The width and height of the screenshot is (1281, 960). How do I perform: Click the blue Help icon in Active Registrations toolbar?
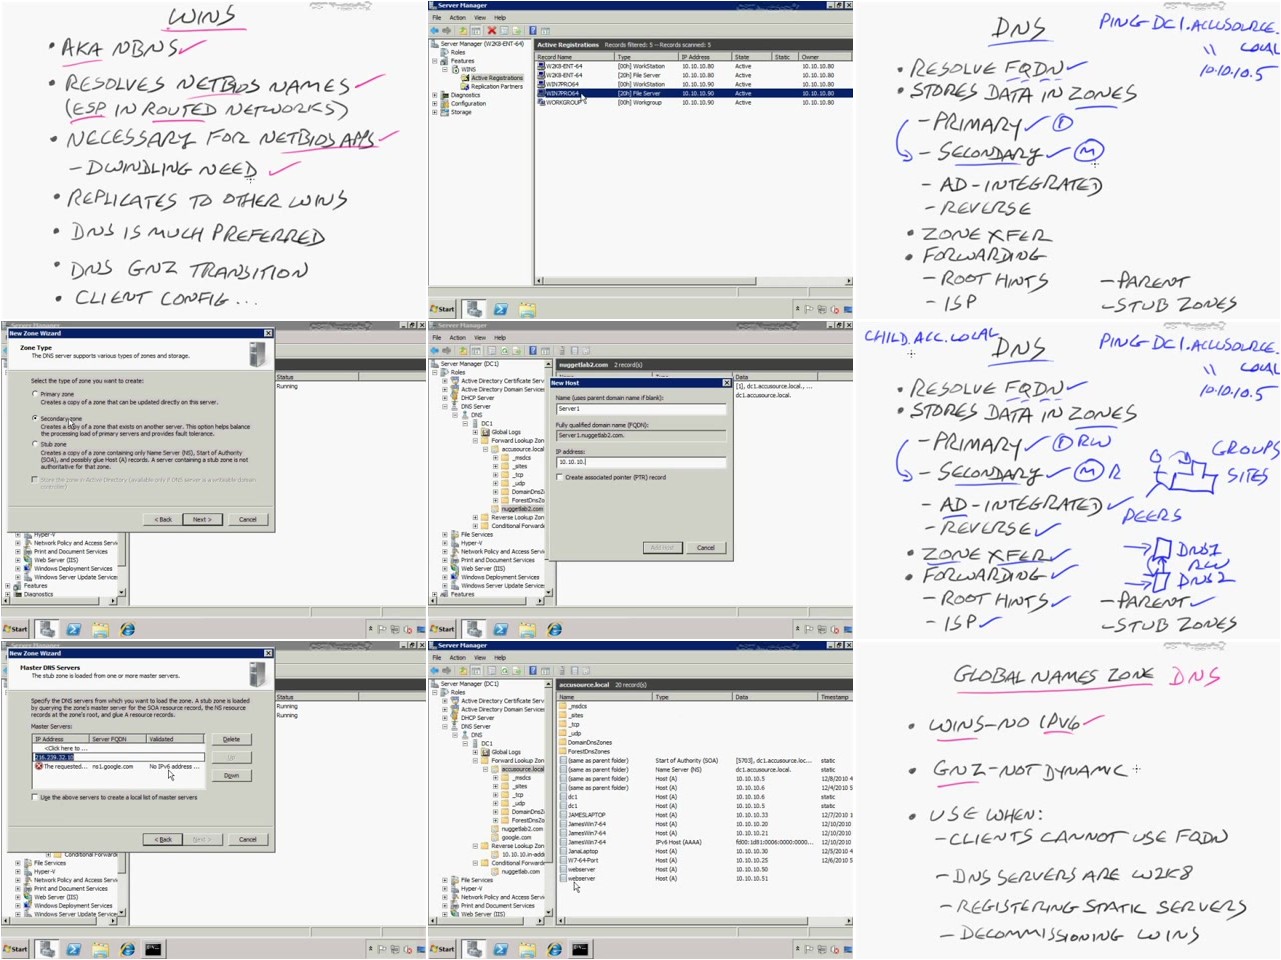[533, 30]
